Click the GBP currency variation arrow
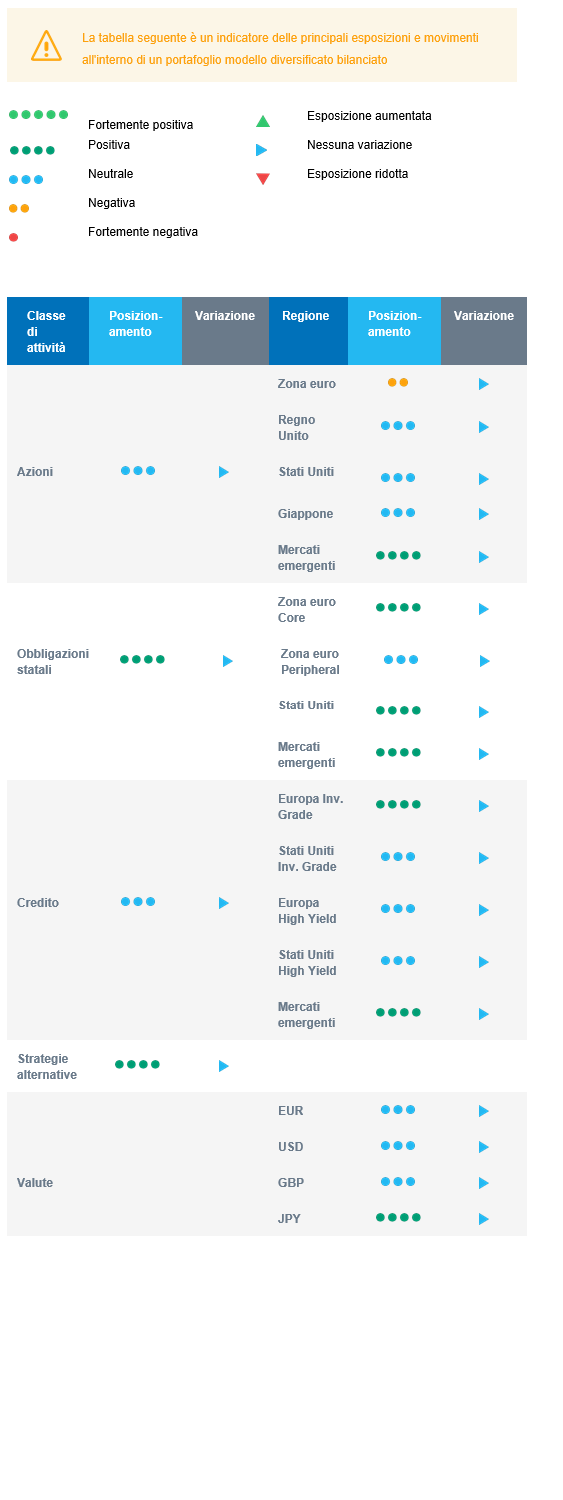563x1500 pixels. (x=484, y=1183)
